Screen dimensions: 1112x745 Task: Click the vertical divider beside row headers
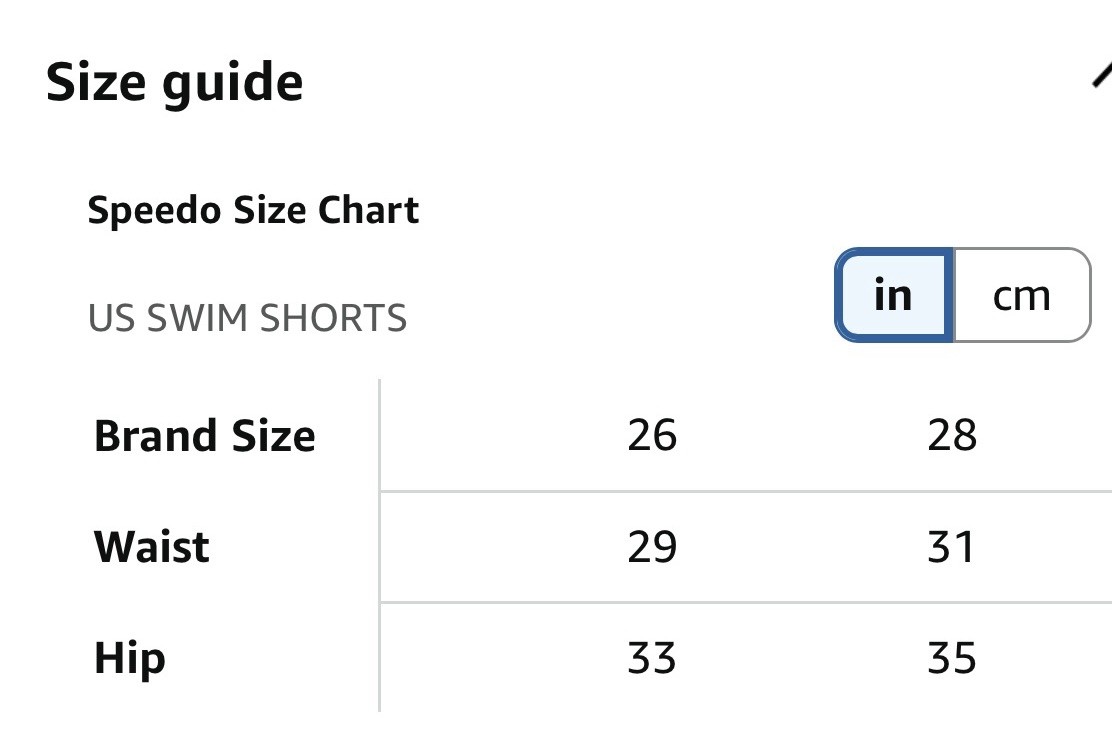[x=380, y=545]
